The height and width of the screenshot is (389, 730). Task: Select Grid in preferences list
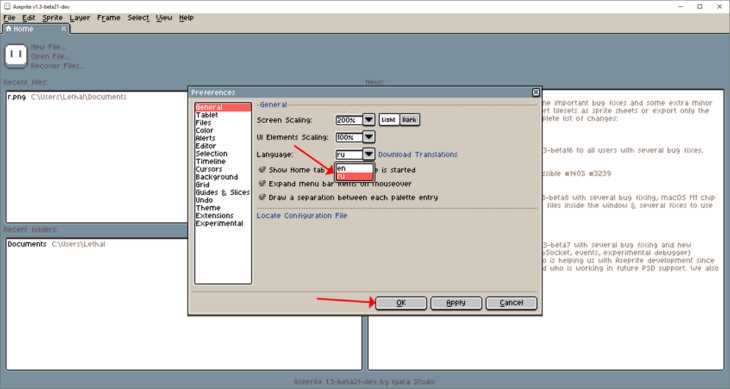(x=223, y=185)
